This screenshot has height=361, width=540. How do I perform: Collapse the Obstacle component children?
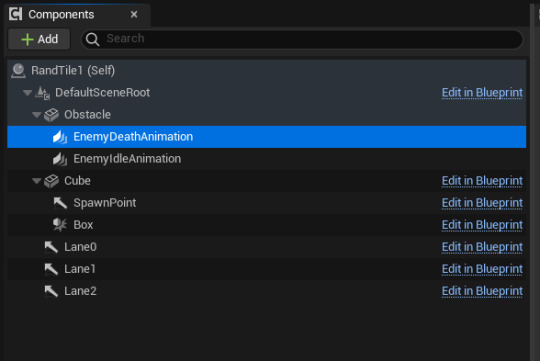click(x=37, y=115)
